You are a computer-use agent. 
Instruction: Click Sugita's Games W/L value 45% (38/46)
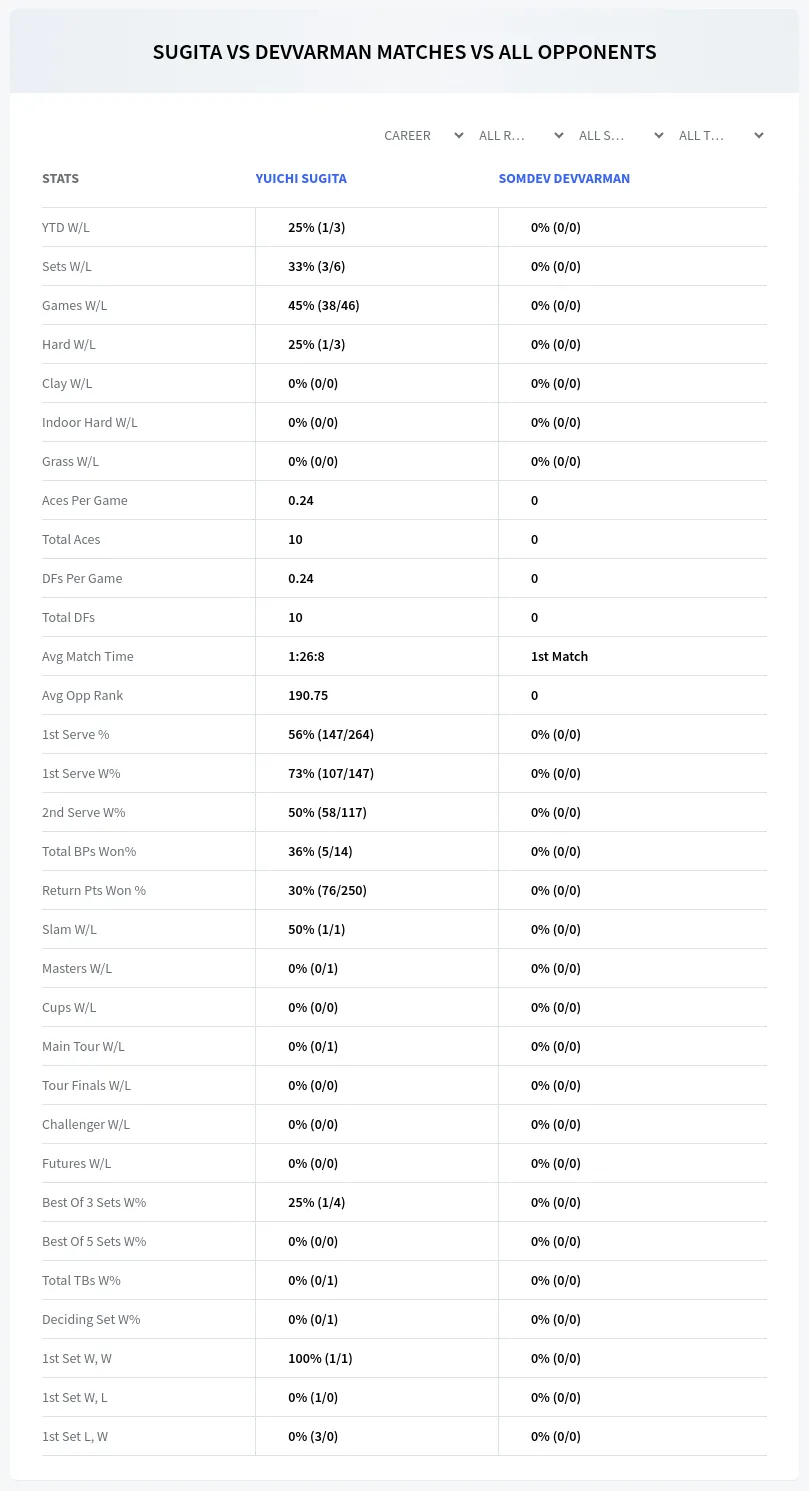pyautogui.click(x=324, y=305)
